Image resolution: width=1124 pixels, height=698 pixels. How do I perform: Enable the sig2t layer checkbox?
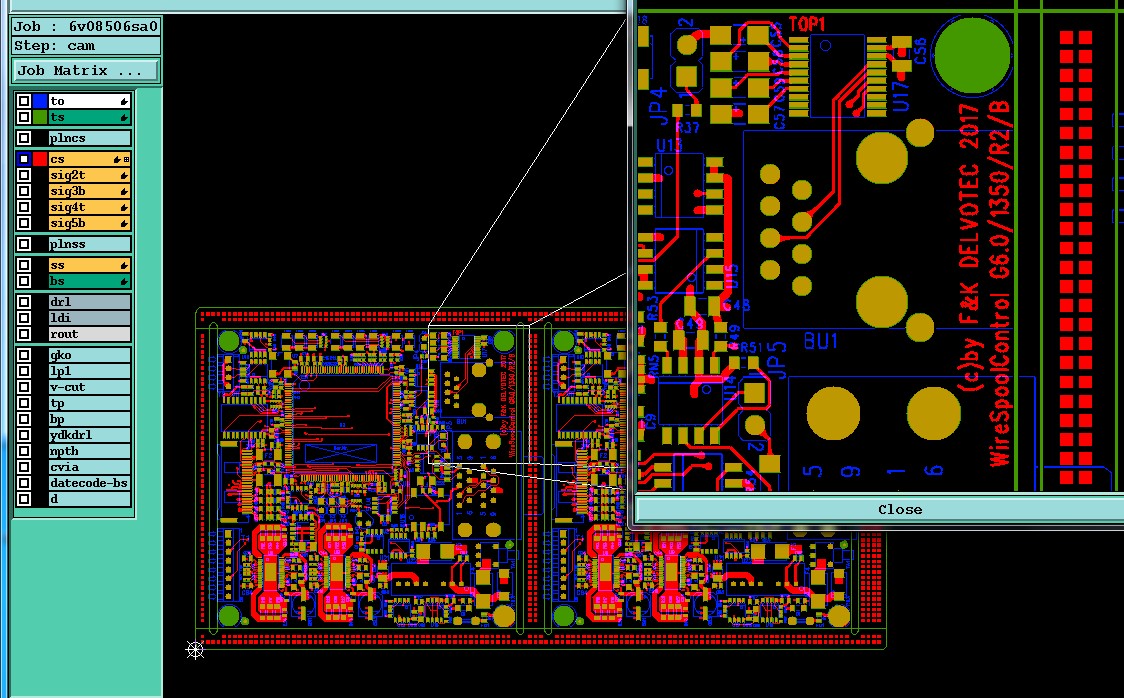coord(24,175)
